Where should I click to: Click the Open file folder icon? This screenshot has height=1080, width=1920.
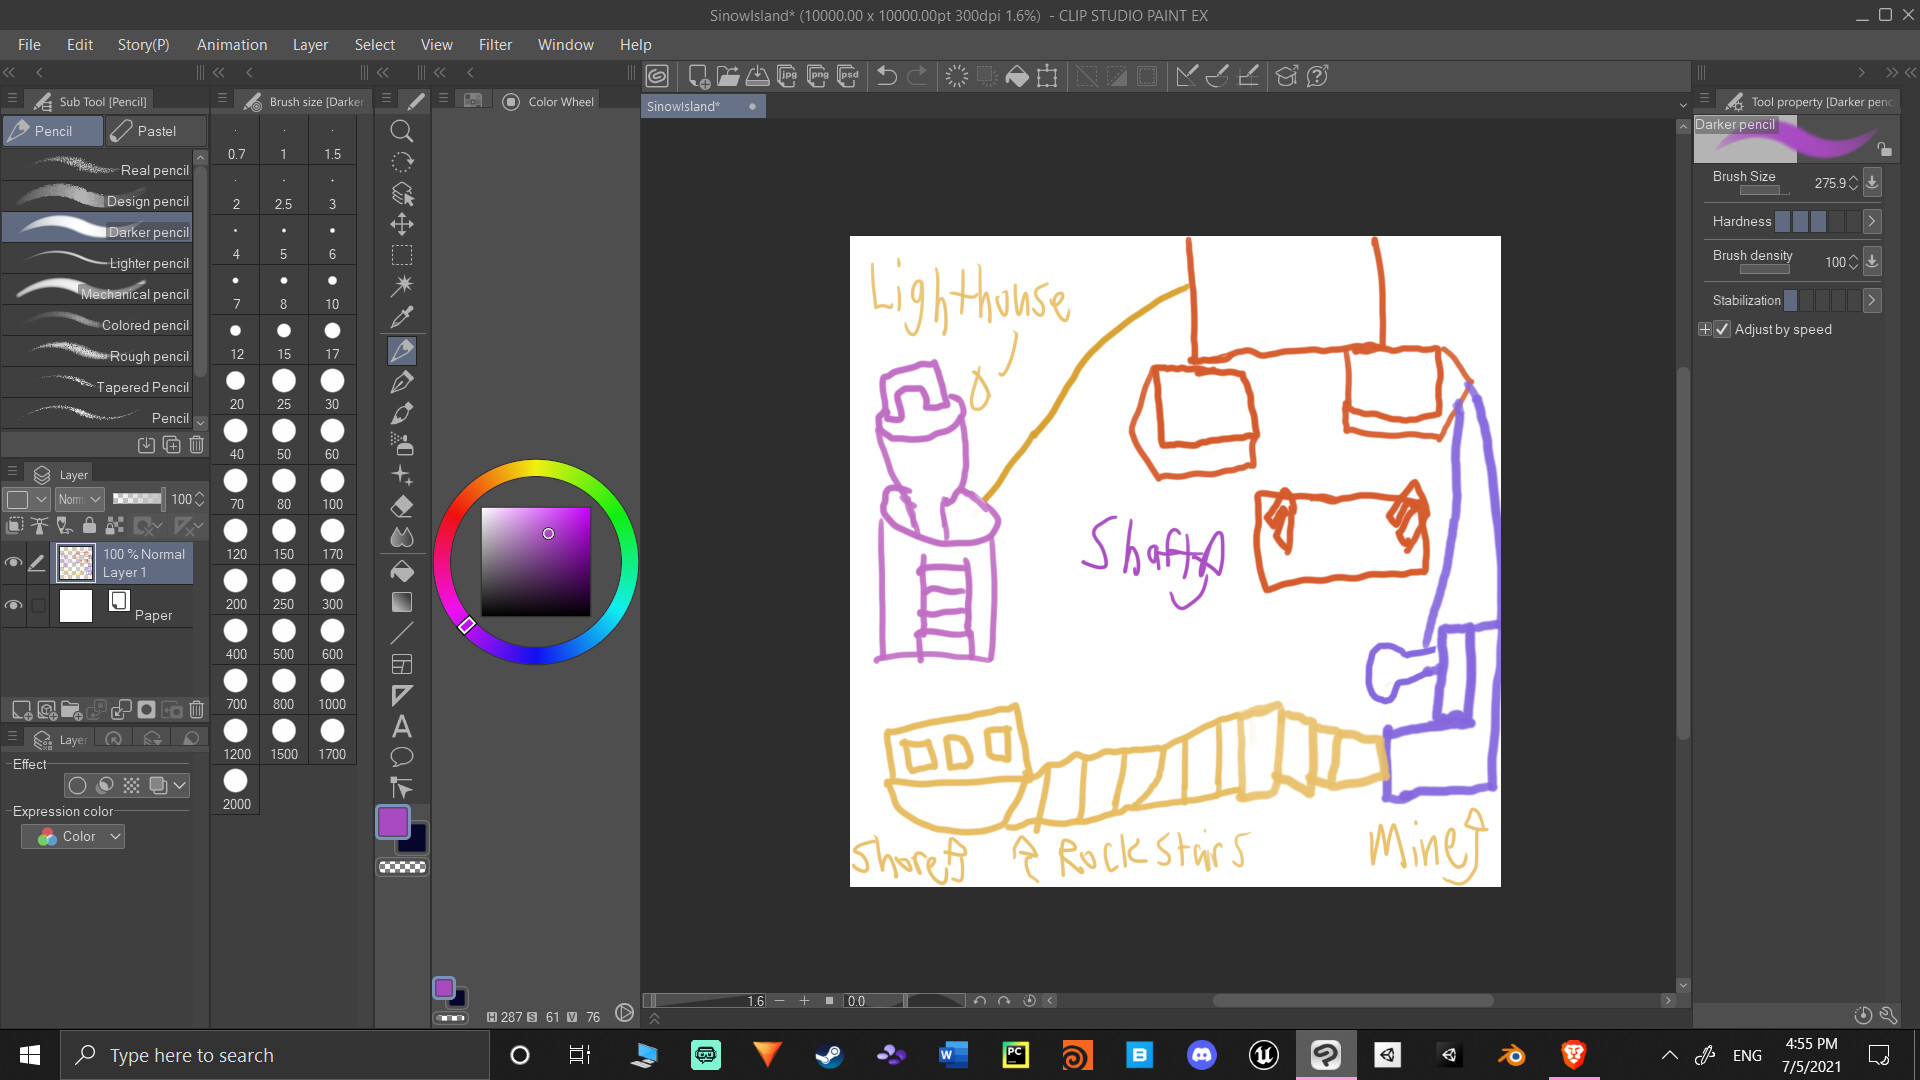[x=728, y=76]
